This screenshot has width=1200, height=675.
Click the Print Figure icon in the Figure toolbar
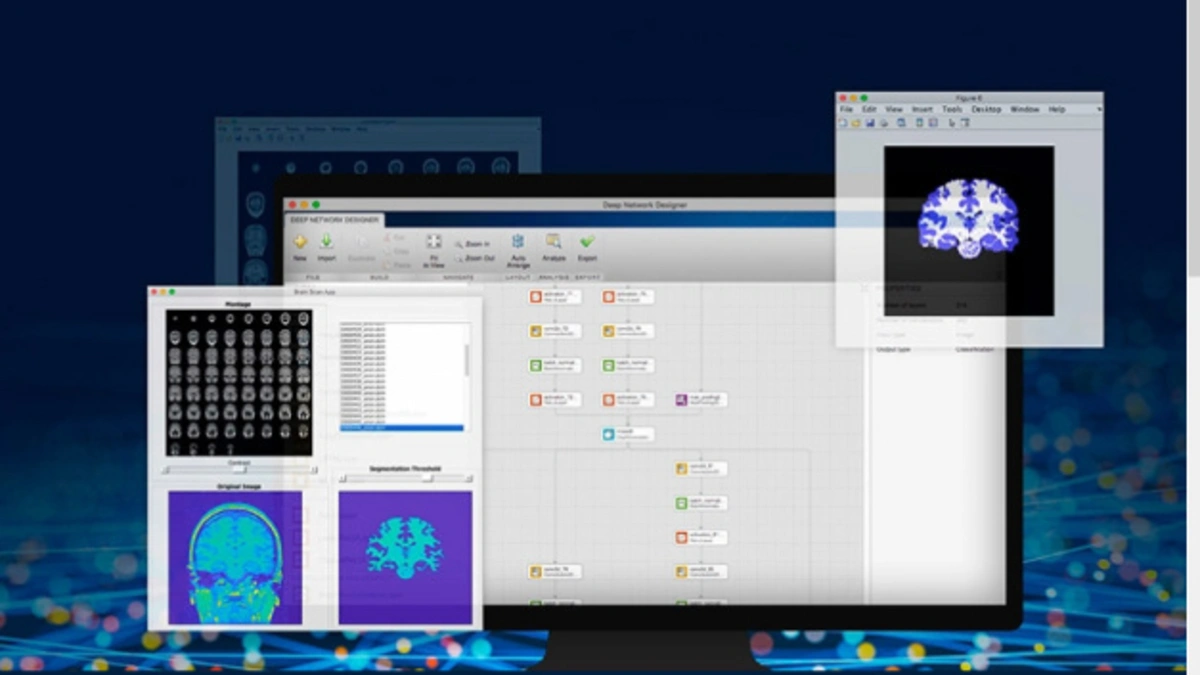tap(884, 123)
